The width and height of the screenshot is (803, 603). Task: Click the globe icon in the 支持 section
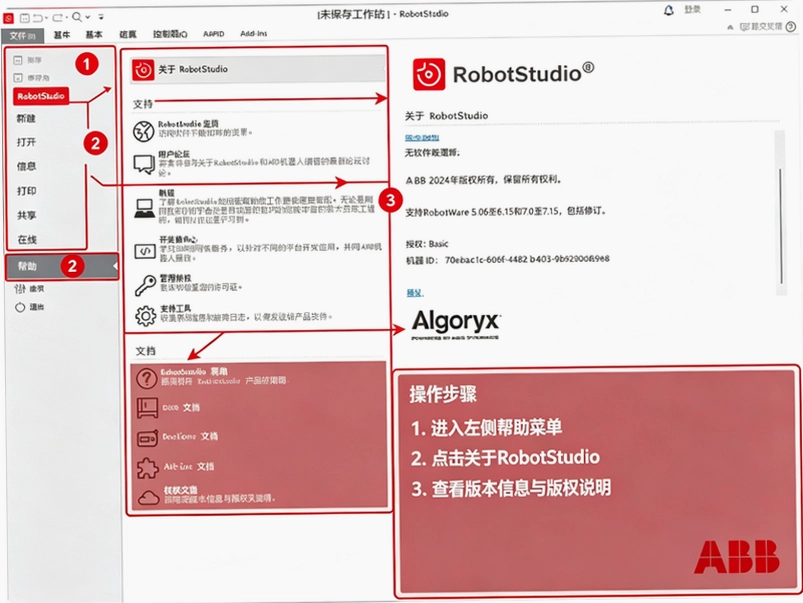(x=144, y=132)
